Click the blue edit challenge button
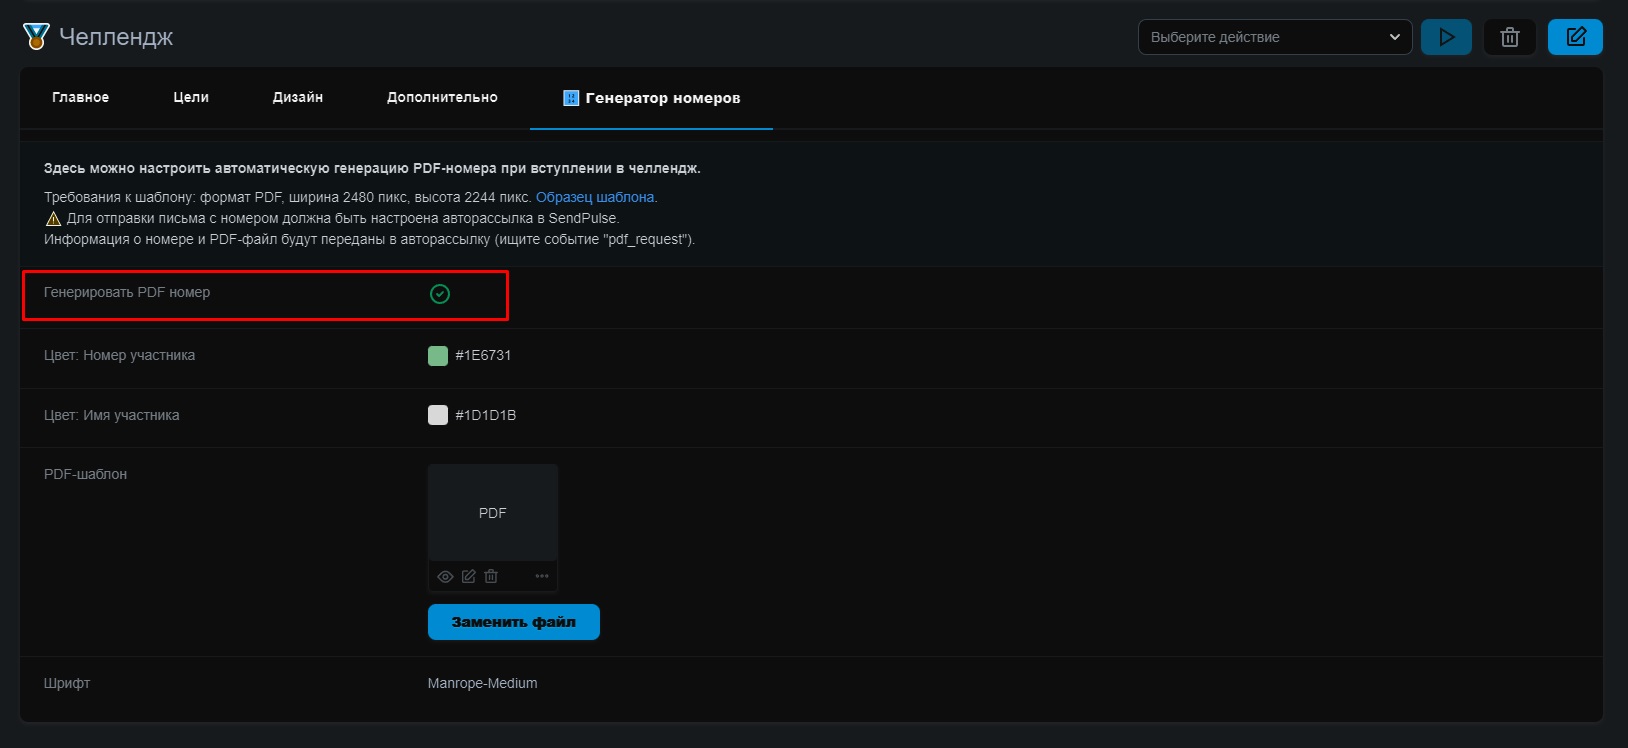 coord(1575,37)
